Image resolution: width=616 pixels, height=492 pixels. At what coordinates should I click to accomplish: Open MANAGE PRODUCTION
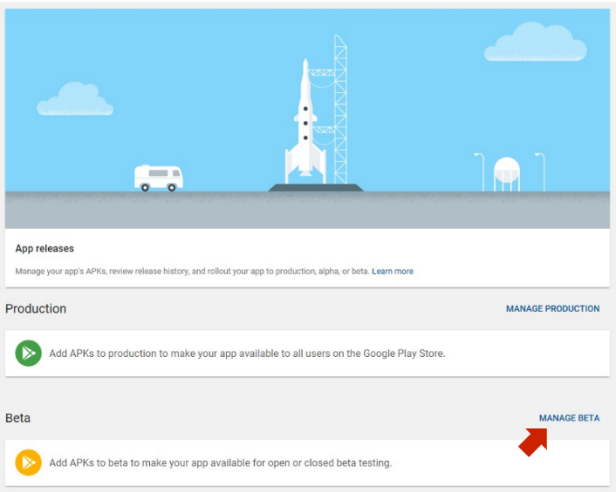552,309
